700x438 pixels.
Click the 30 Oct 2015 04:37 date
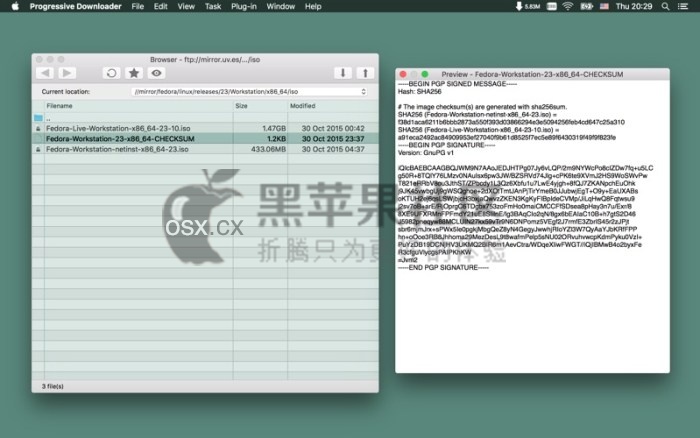click(x=333, y=150)
